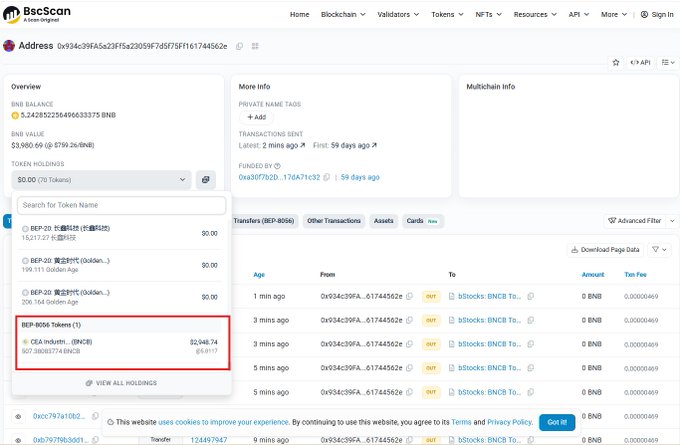The width and height of the screenshot is (680, 445).
Task: Expand the Blockchain menu
Action: pyautogui.click(x=343, y=14)
